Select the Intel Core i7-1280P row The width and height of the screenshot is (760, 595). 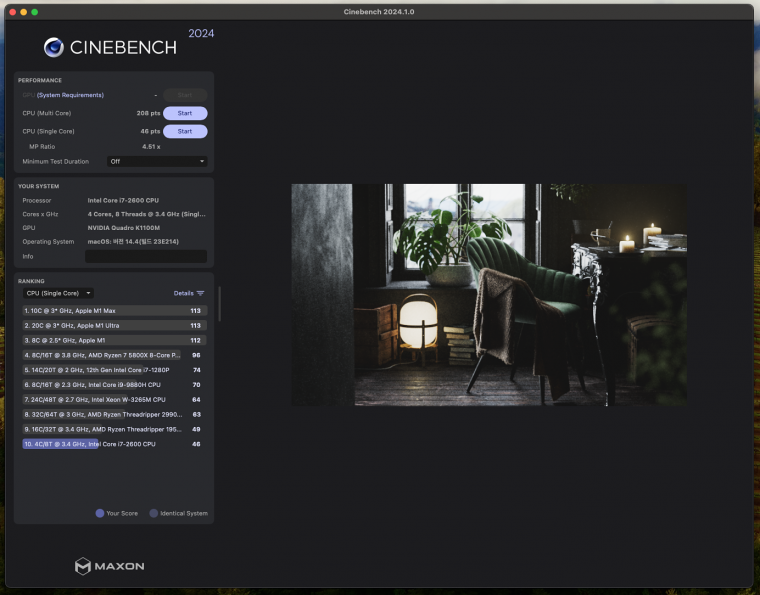click(x=115, y=370)
